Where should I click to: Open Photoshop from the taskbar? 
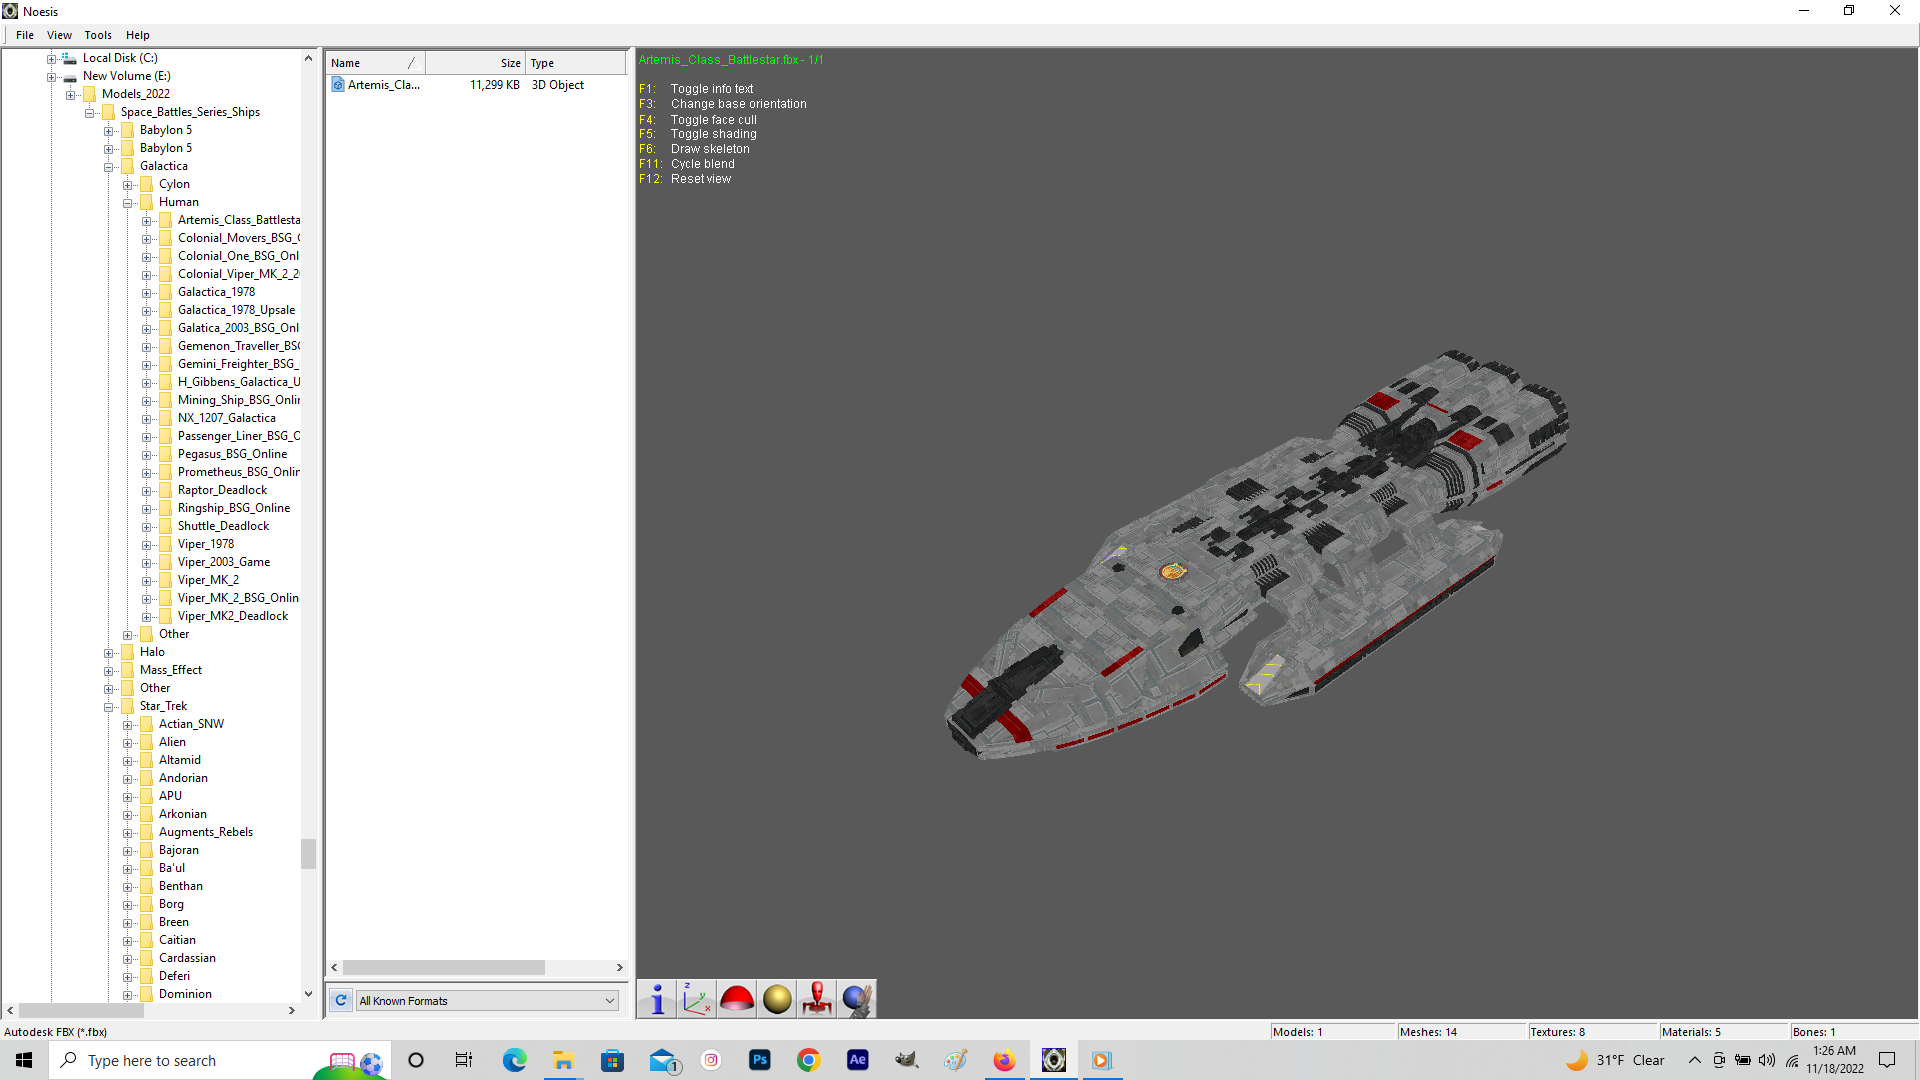click(x=760, y=1060)
